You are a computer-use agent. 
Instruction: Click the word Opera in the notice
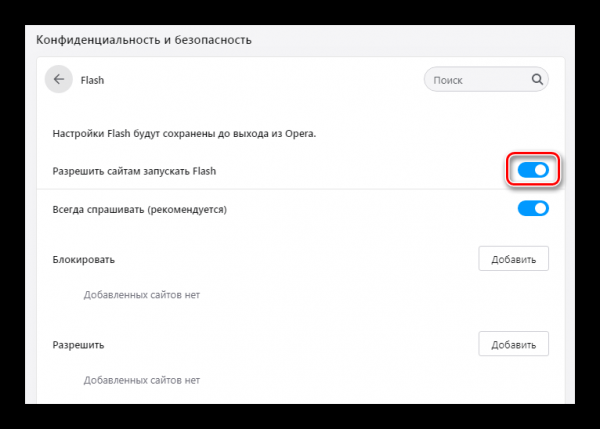(x=300, y=134)
